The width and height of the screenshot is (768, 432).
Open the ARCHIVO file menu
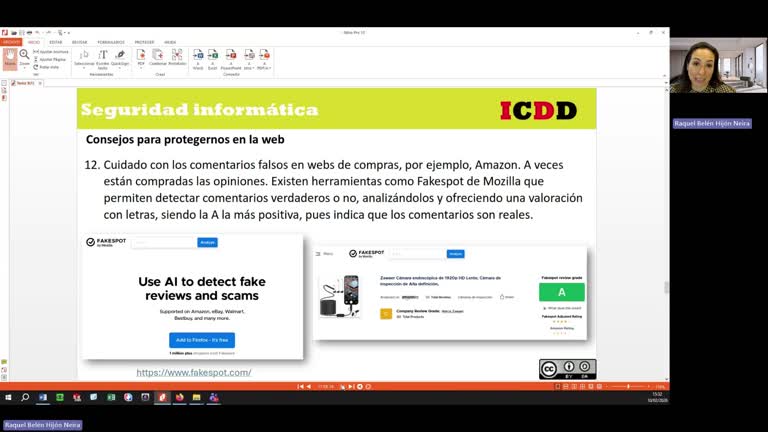point(11,42)
